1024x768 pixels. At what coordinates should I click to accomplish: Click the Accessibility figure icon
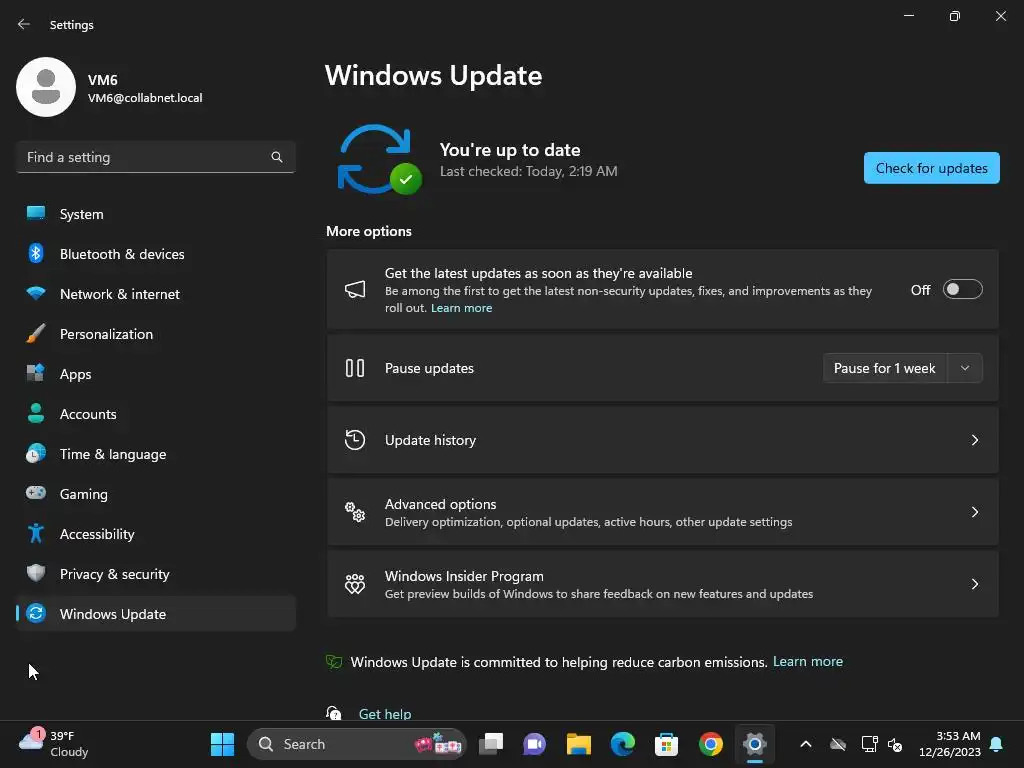point(36,534)
